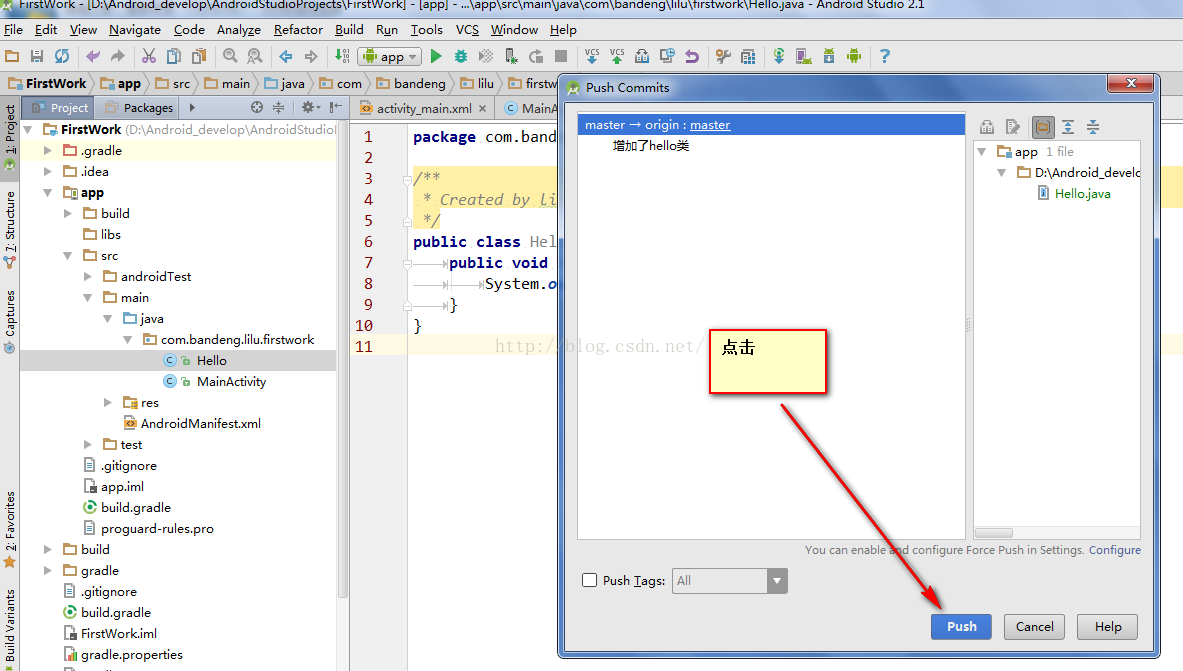Enable the Push Tags checkbox

[x=590, y=581]
